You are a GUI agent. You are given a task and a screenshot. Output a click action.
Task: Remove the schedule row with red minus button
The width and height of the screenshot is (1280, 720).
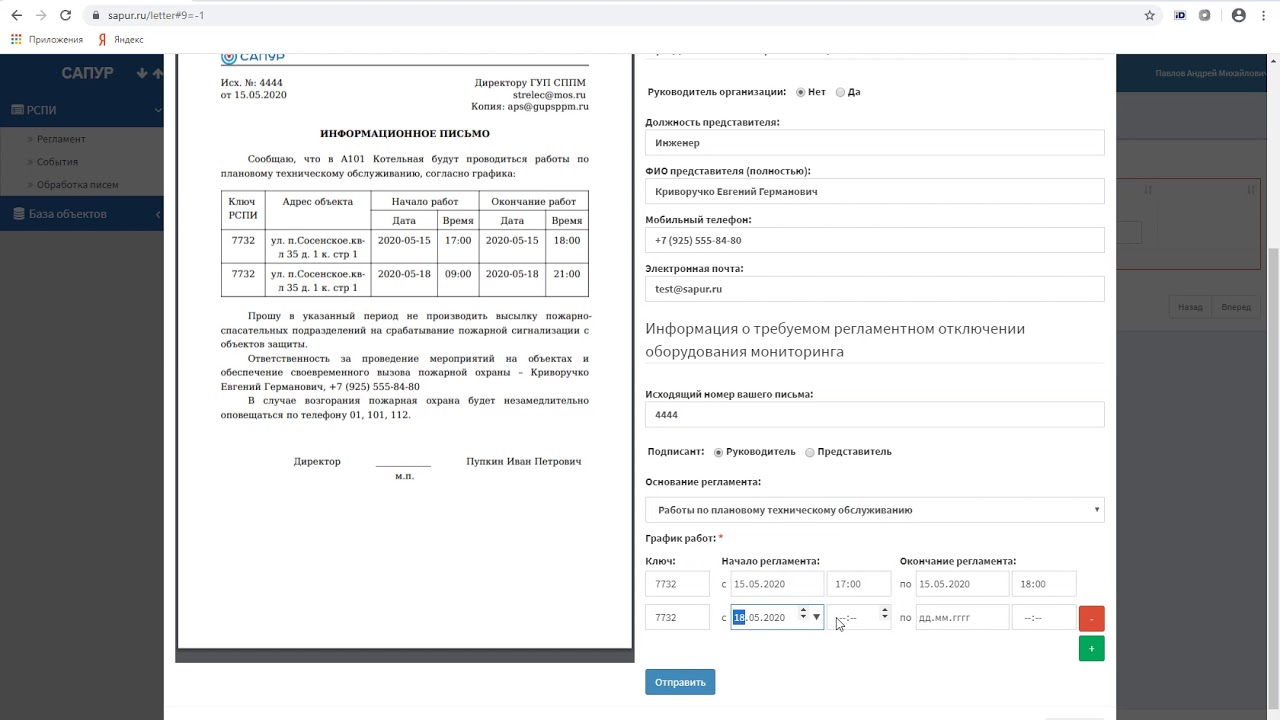tap(1091, 618)
